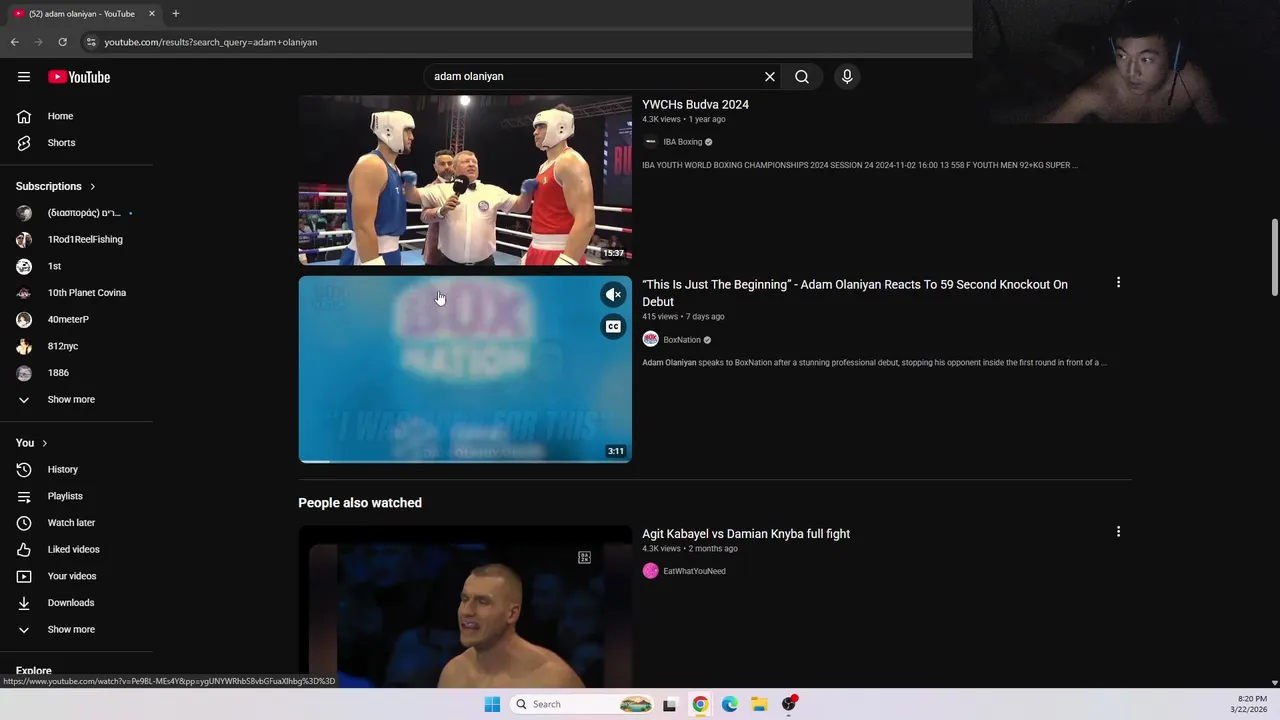
Task: Open the YouTube hamburger guide menu
Action: click(x=24, y=77)
